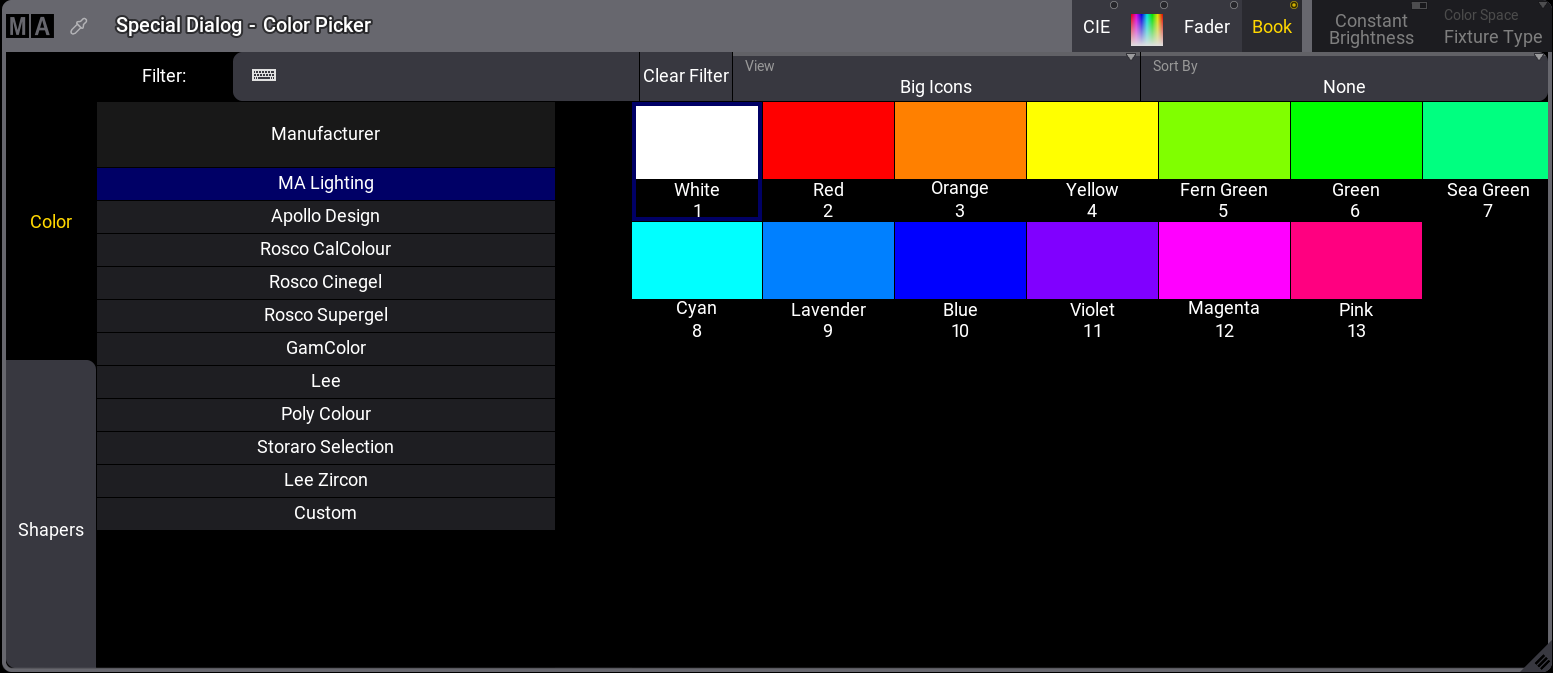Select Lee Zircon in manufacturer list
This screenshot has width=1553, height=673.
point(326,480)
